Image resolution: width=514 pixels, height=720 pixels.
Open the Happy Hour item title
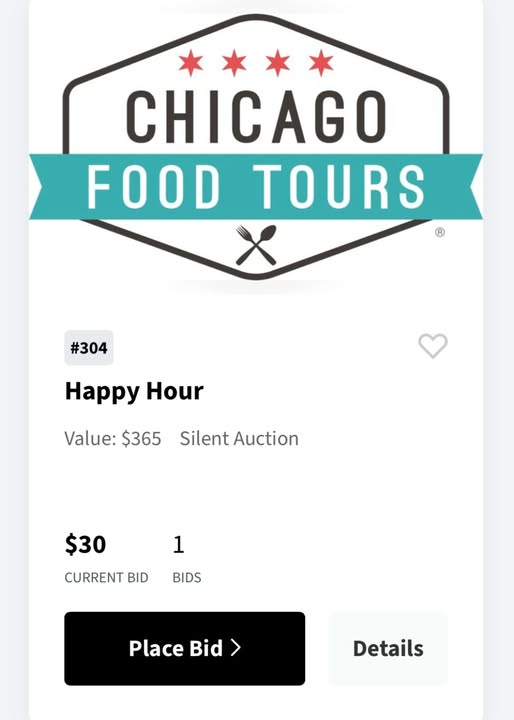(134, 391)
